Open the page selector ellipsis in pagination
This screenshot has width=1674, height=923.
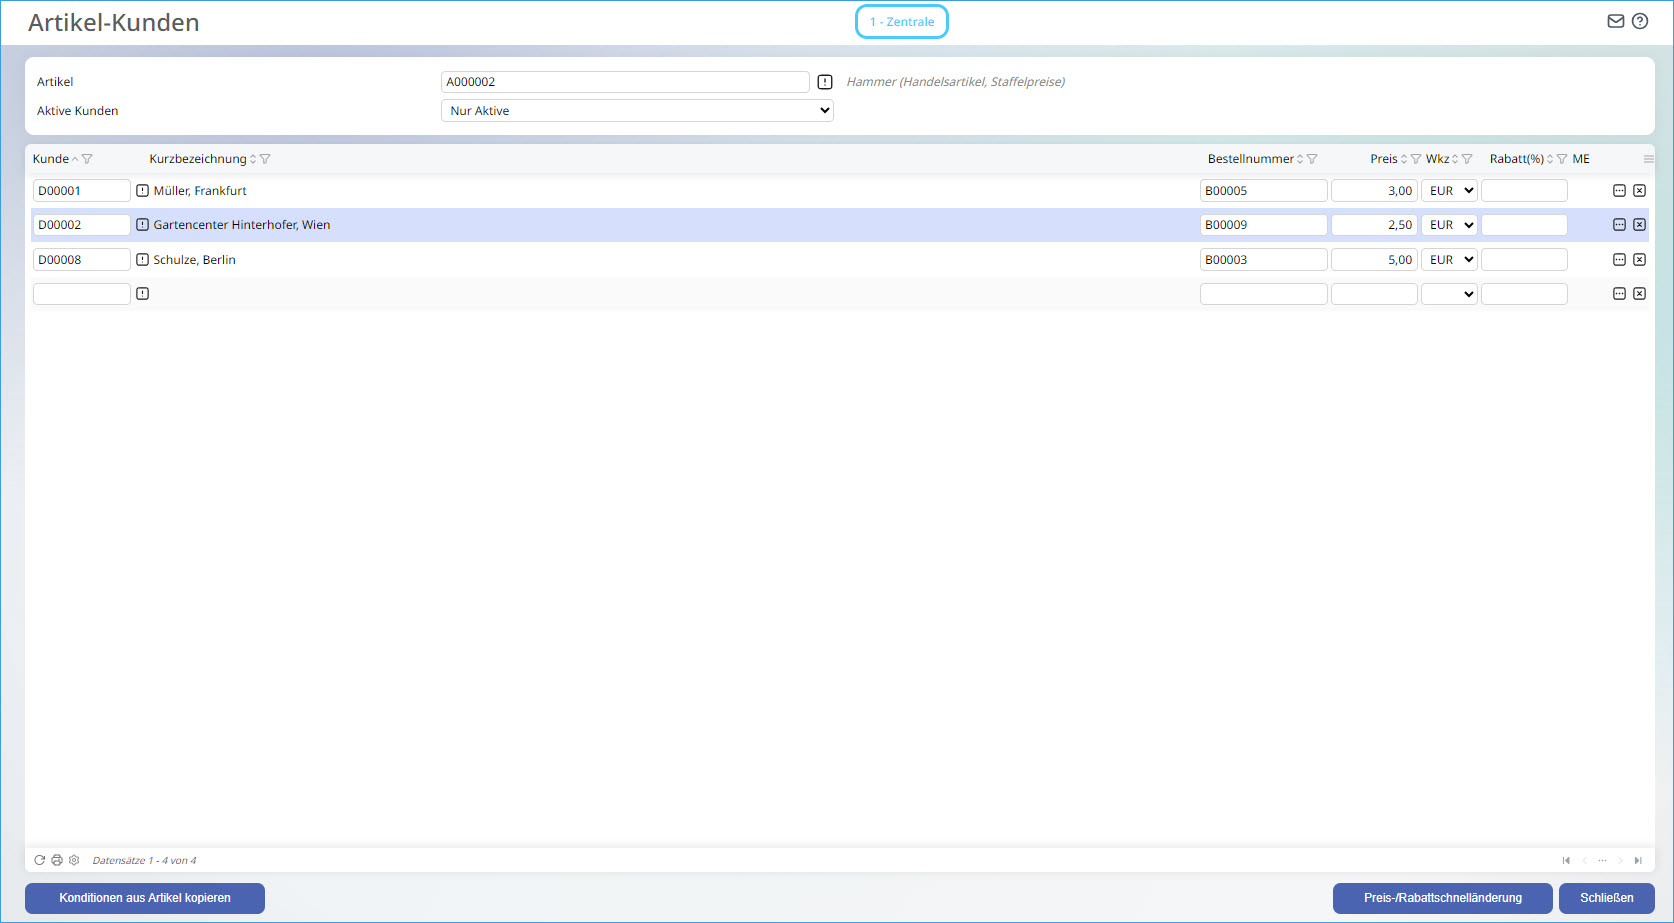coord(1602,860)
